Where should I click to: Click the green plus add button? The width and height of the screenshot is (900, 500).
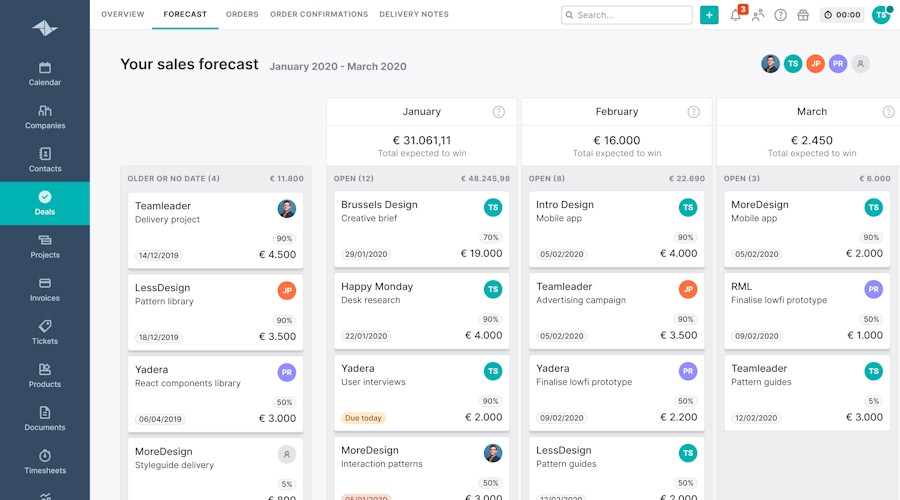point(709,15)
